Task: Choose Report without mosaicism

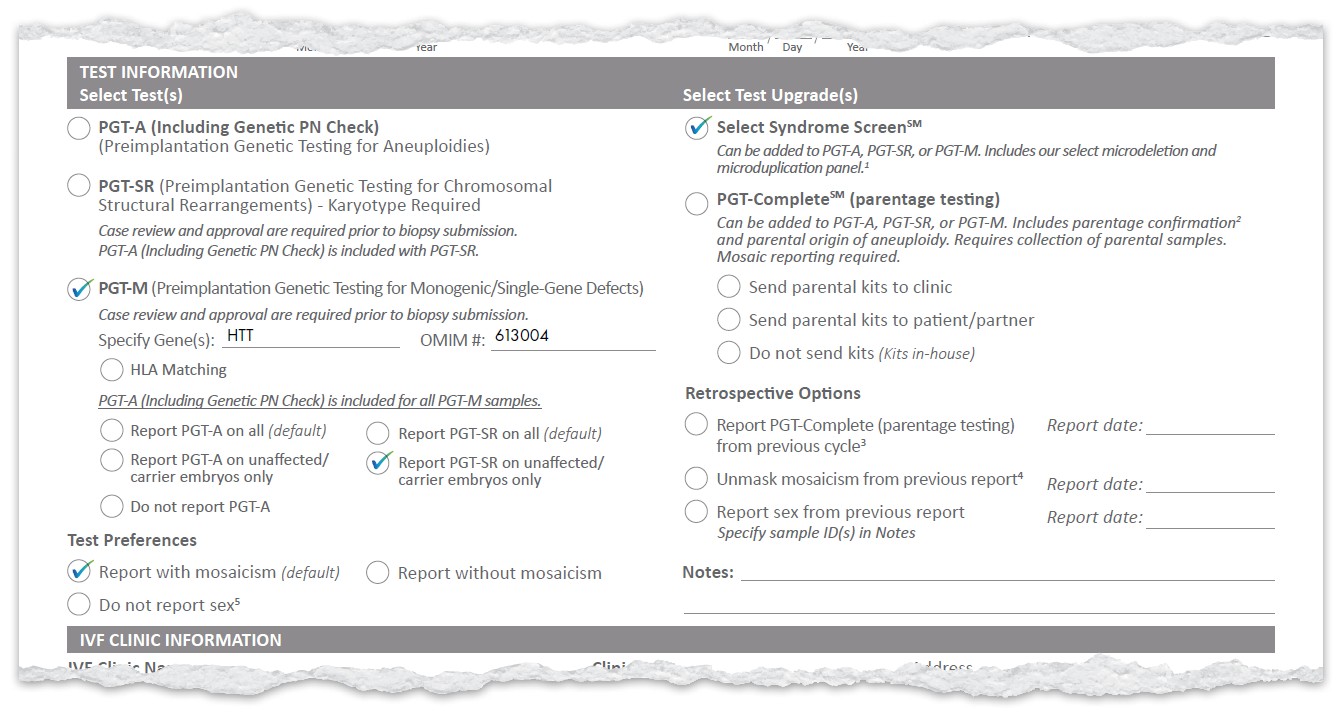Action: point(377,573)
